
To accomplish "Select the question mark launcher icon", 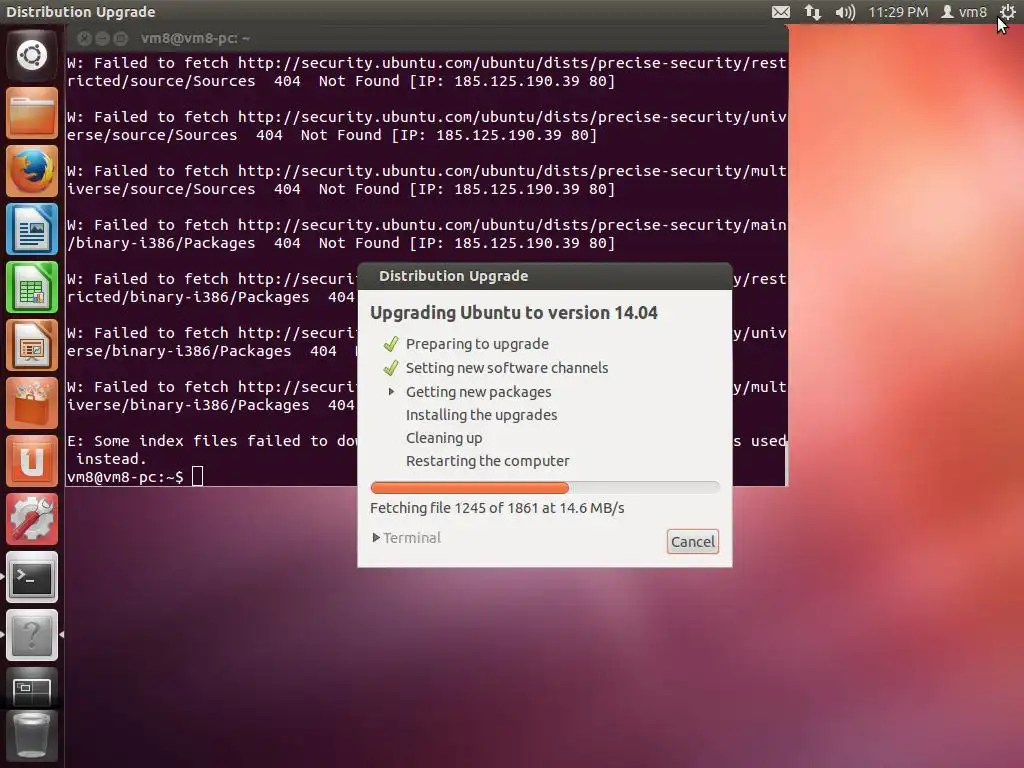I will pos(31,635).
